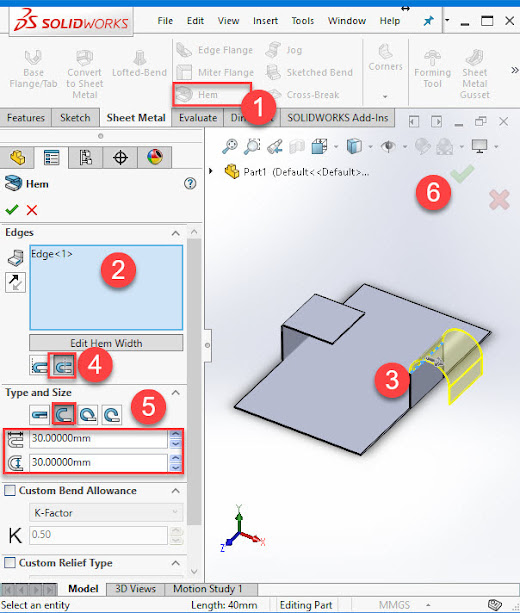Click the hem Length input field

pos(98,439)
